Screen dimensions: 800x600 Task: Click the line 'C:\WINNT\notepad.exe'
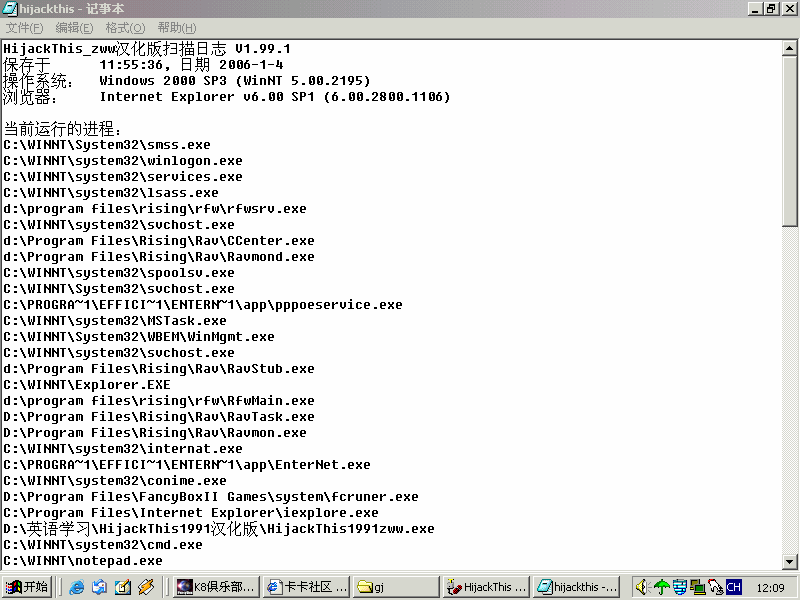83,561
